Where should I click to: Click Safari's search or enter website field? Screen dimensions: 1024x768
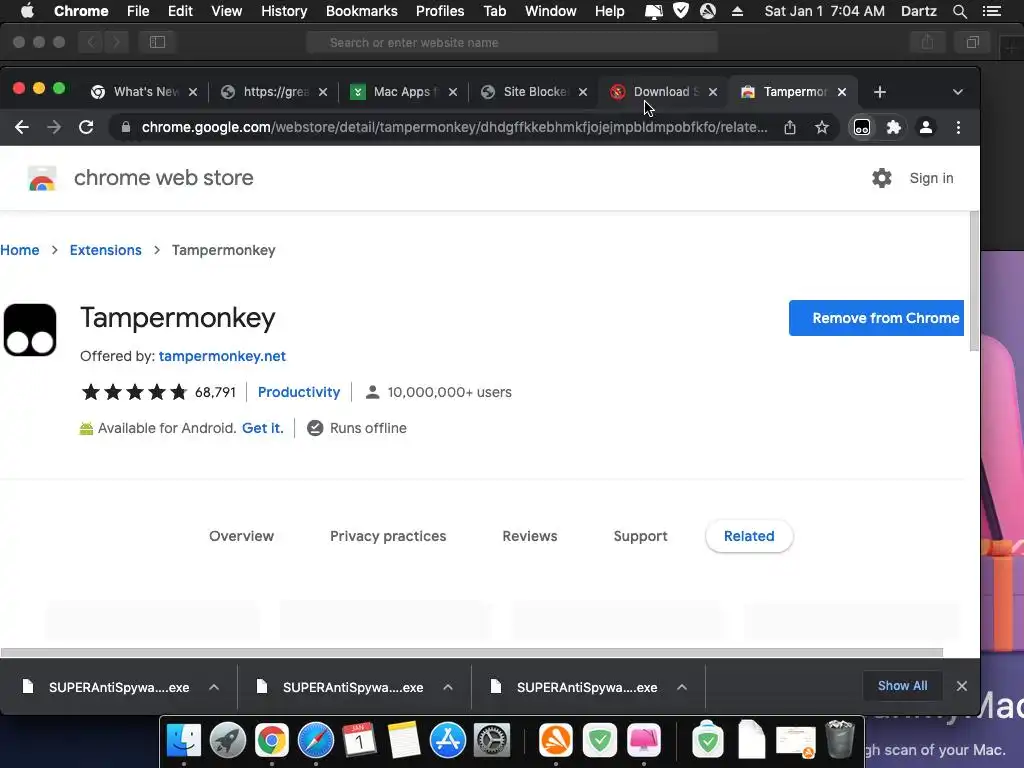pos(512,42)
